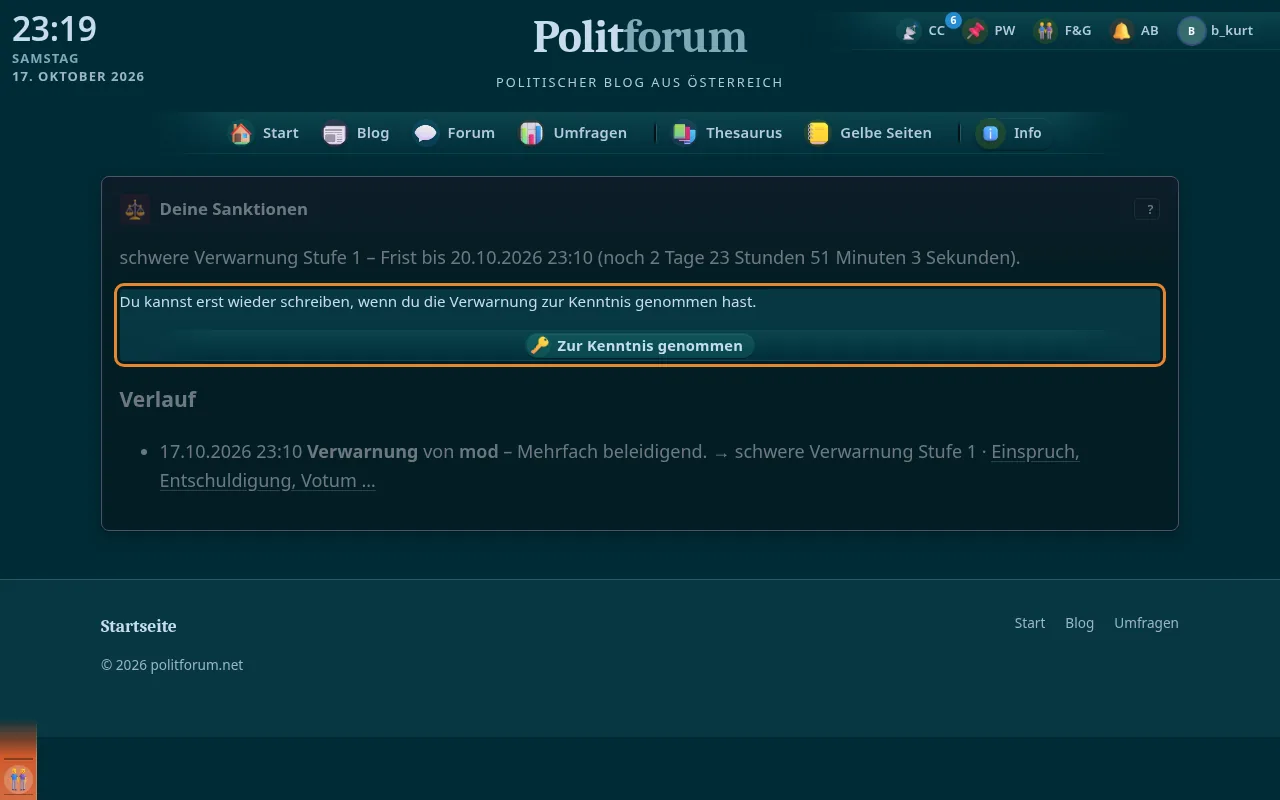Click the Politforum site logo
1280x800 pixels.
click(640, 37)
